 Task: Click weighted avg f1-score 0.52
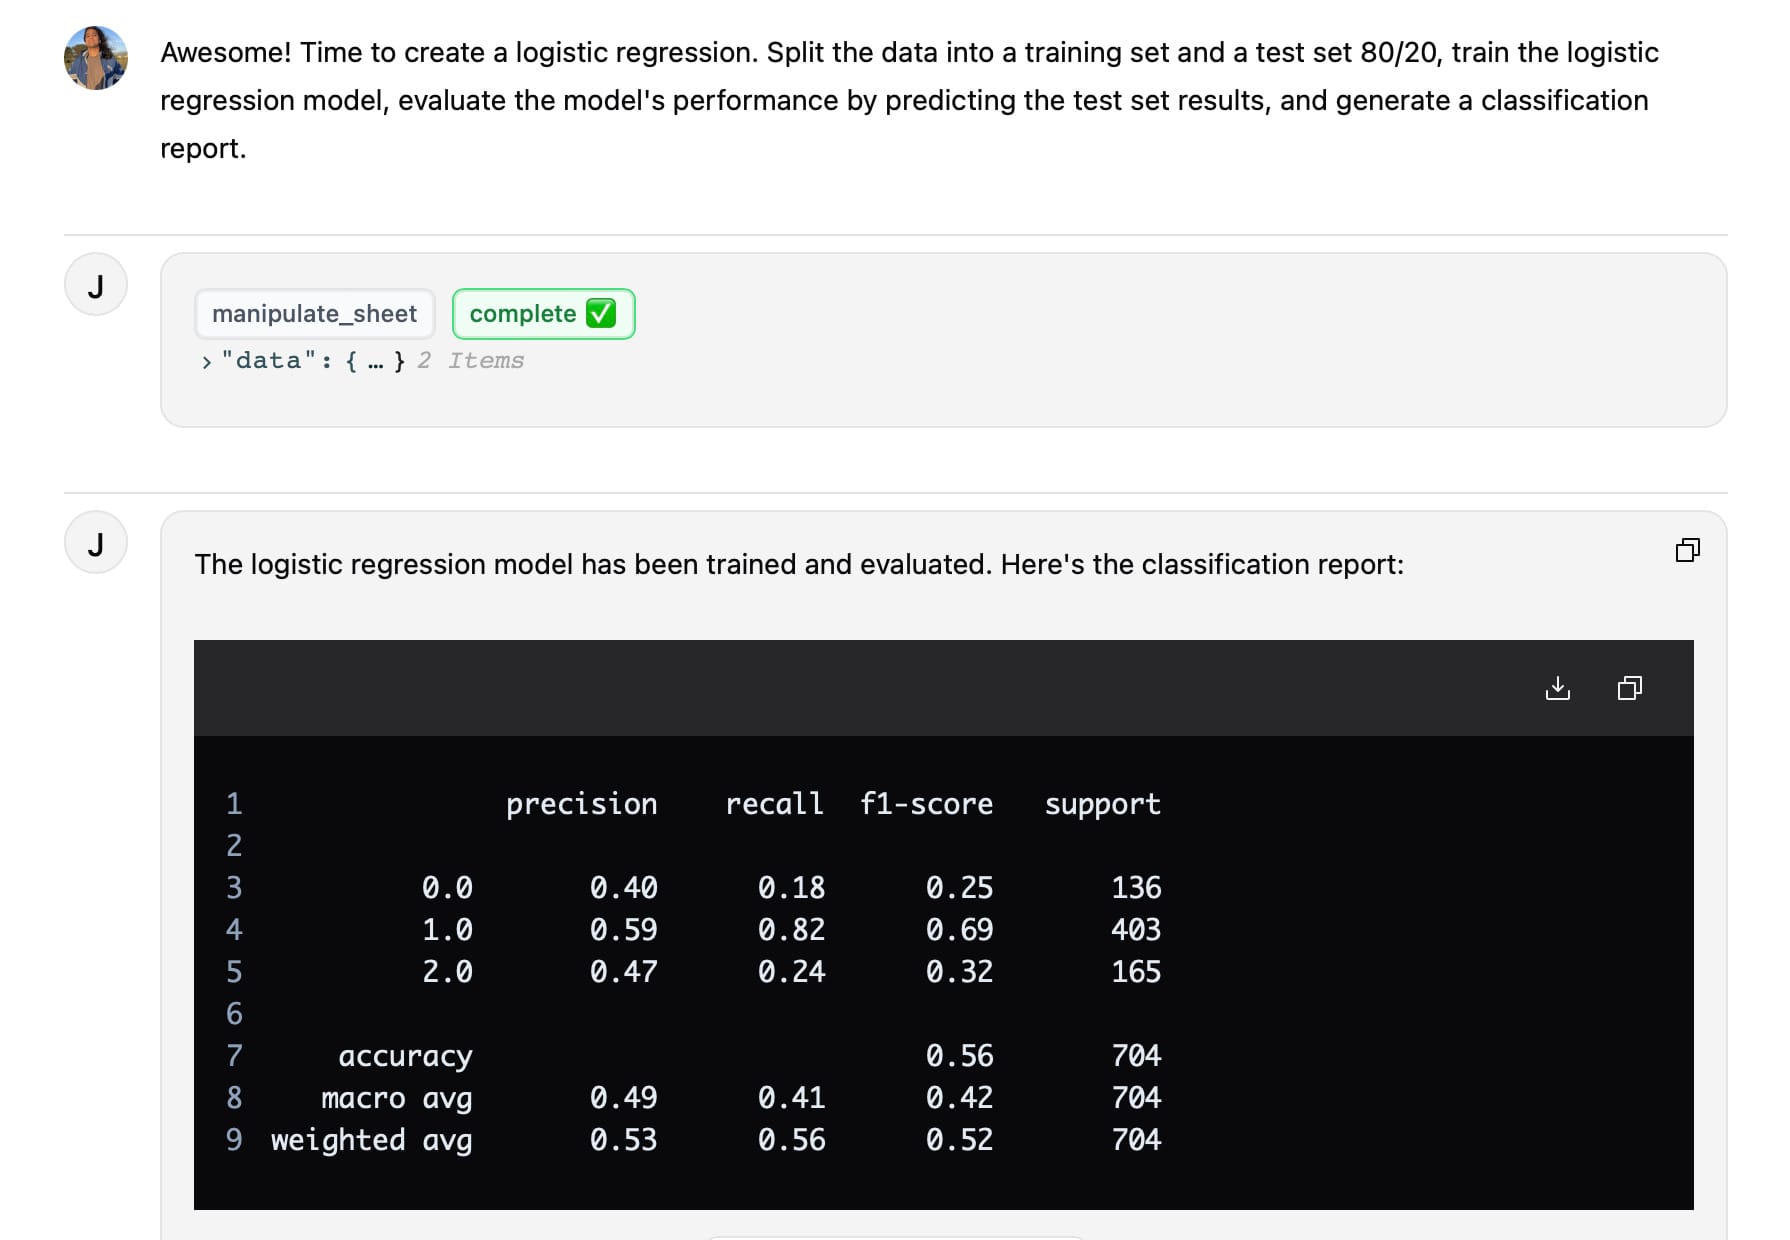[960, 1140]
